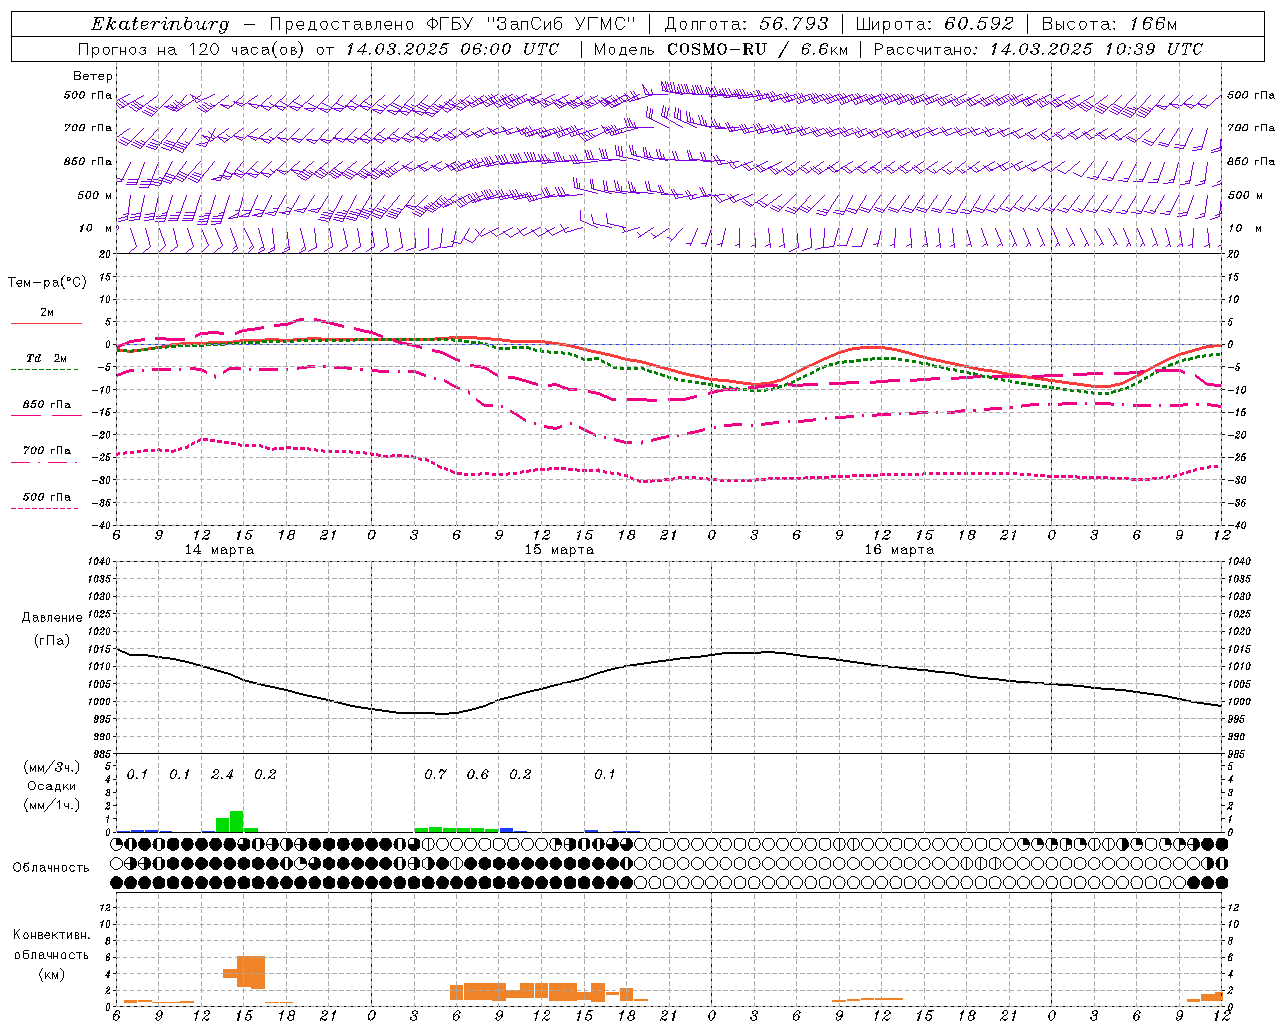Image resolution: width=1280 pixels, height=1024 pixels.
Task: Click the 15 марта date label
Action: coord(559,550)
